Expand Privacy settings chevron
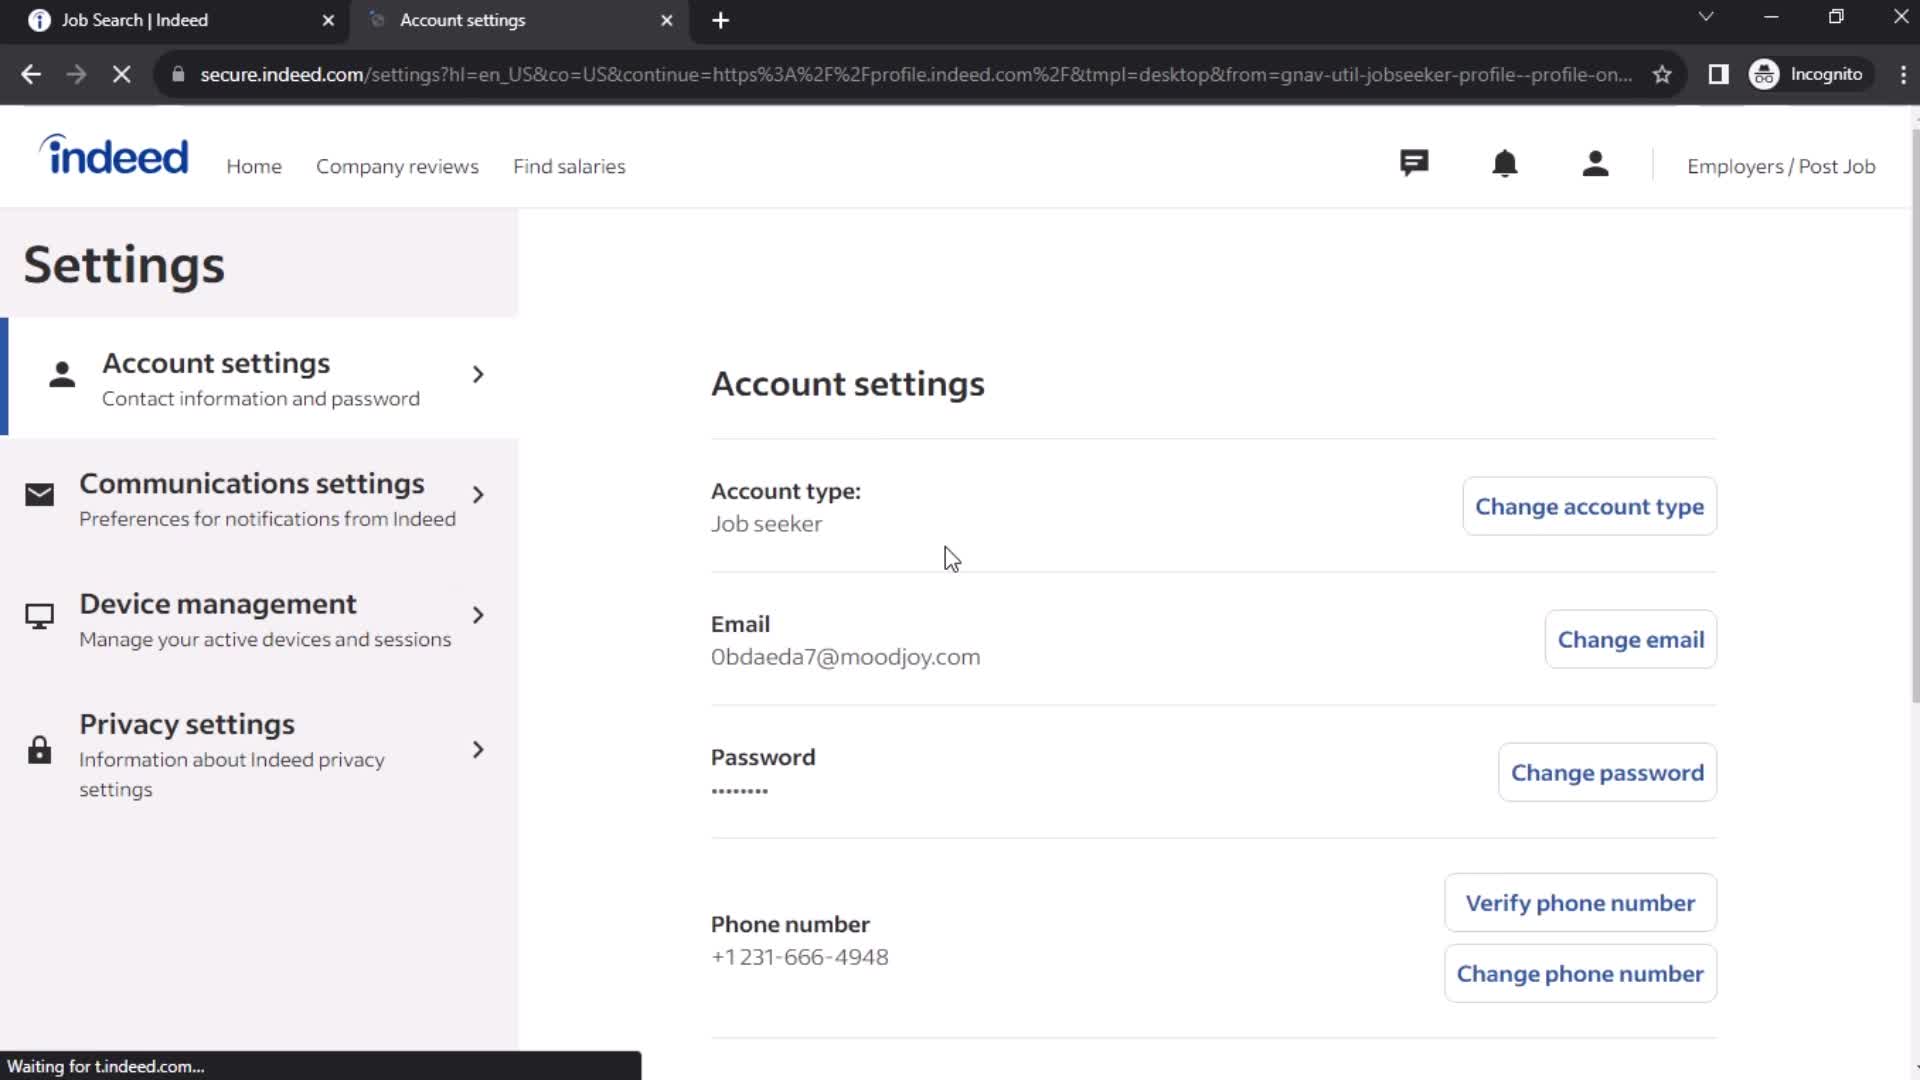 [478, 750]
